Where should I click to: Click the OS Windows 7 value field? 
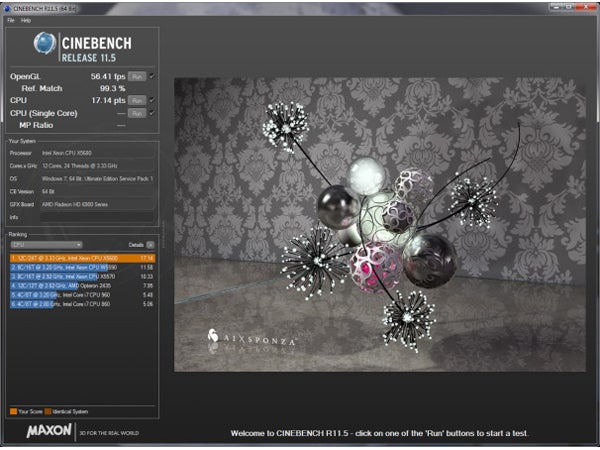(98, 179)
